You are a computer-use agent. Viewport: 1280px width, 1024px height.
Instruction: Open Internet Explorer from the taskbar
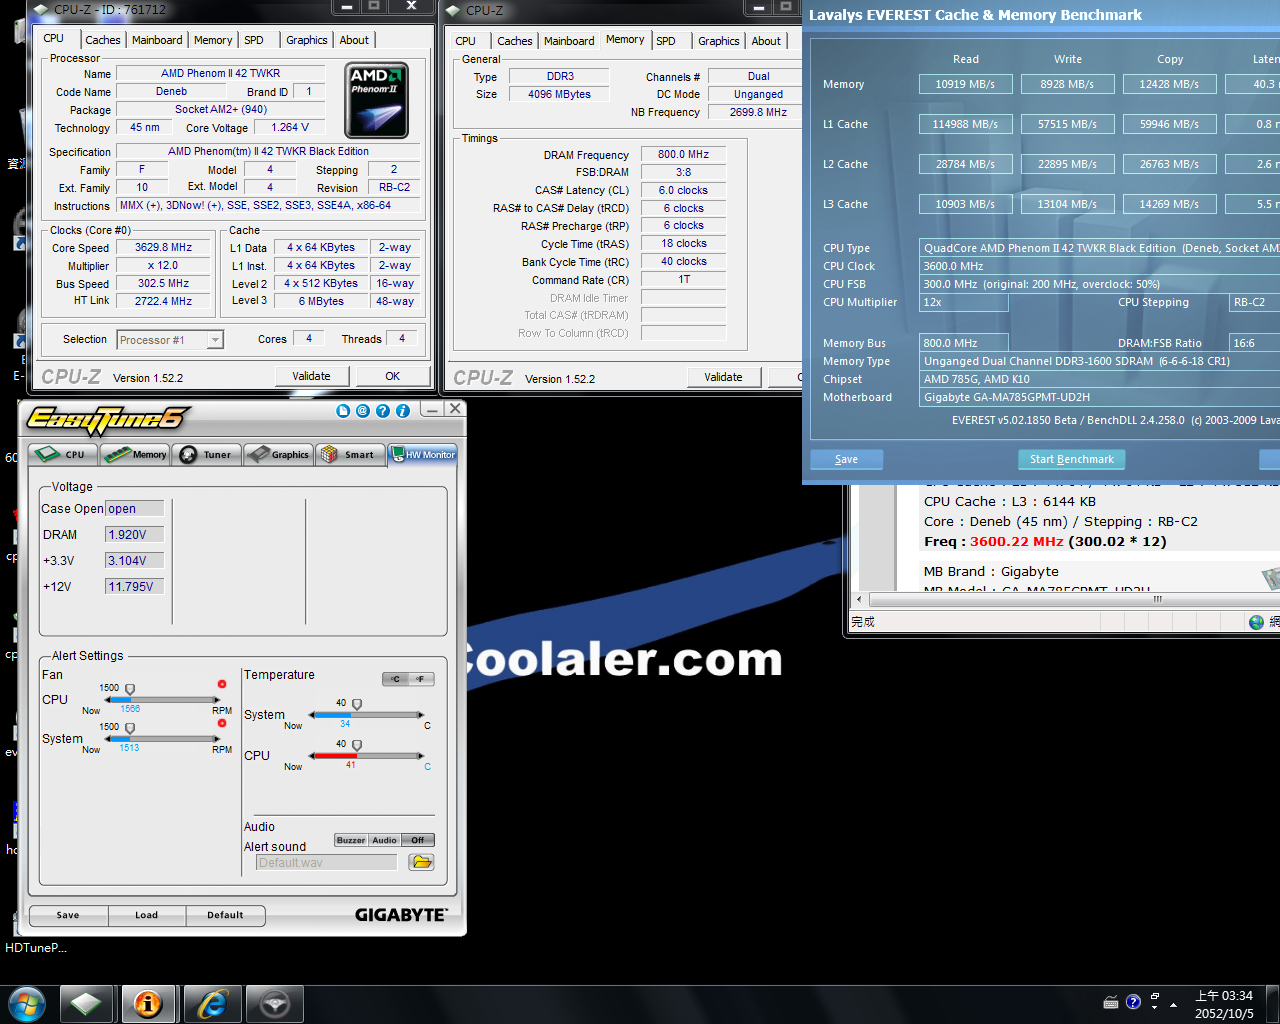point(212,1003)
